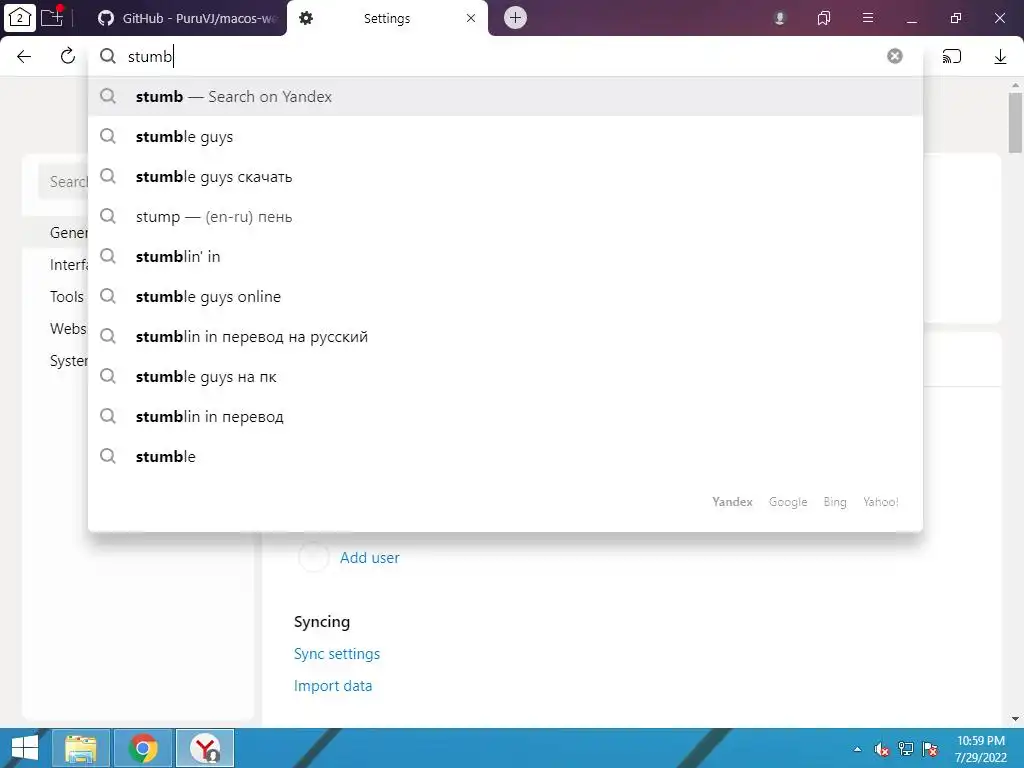
Task: Click the new tab group icon with red dot
Action: (x=52, y=17)
